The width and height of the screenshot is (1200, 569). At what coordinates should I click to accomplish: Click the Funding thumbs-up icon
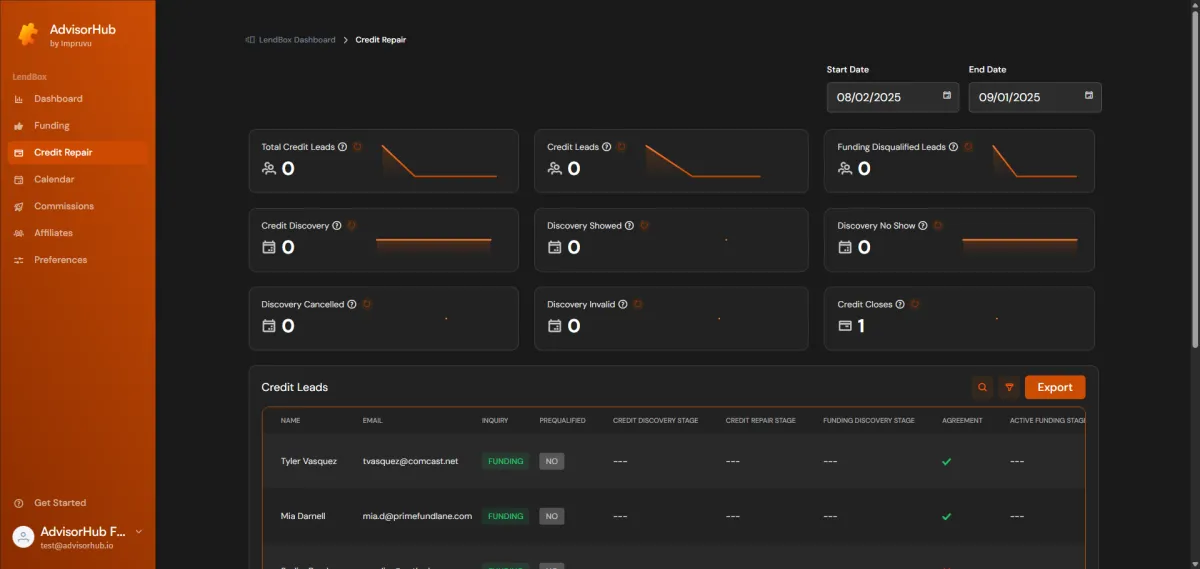tap(19, 126)
